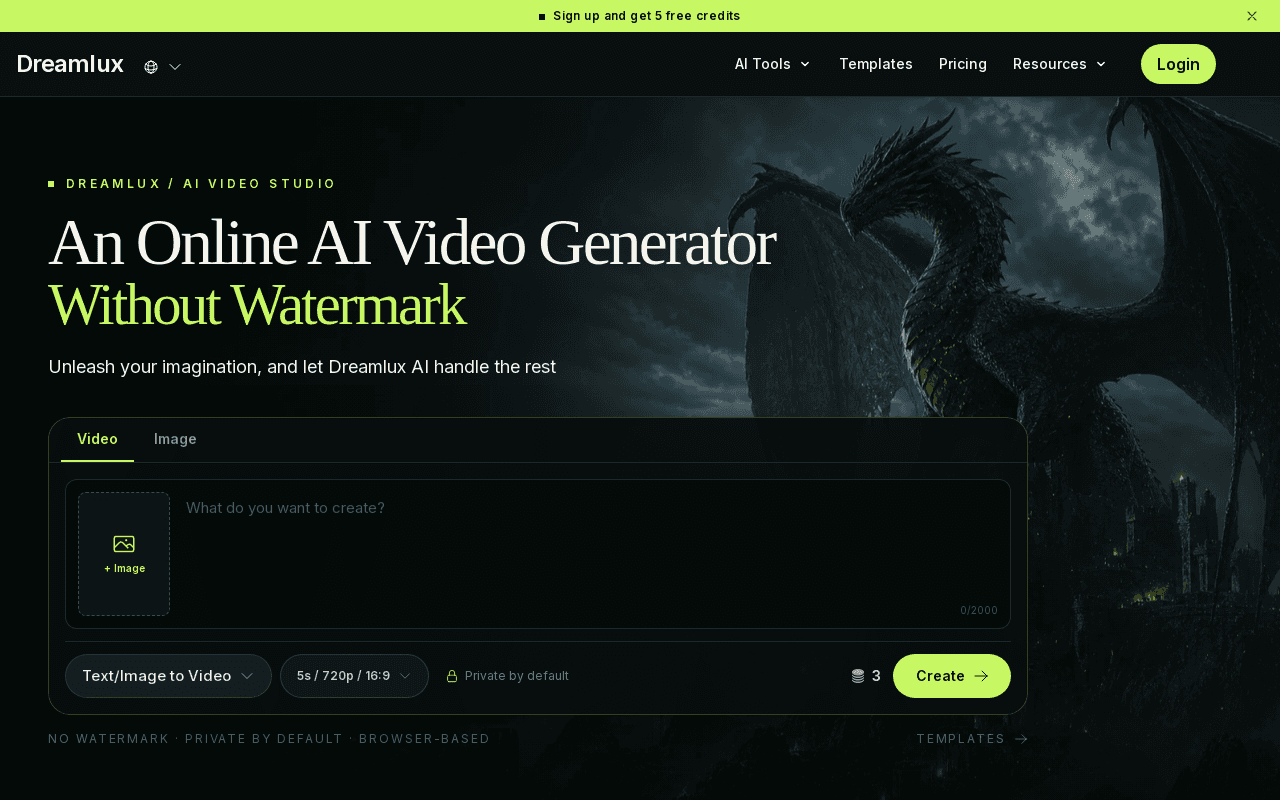Open the Text/Image to Video mode dropdown
The height and width of the screenshot is (800, 1280).
point(168,676)
